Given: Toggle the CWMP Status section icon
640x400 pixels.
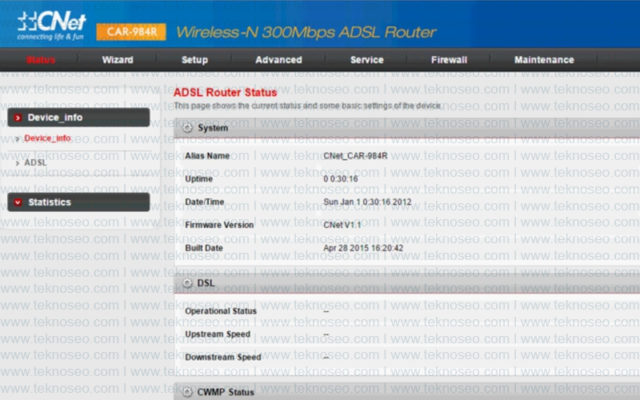Looking at the screenshot, I should 187,392.
